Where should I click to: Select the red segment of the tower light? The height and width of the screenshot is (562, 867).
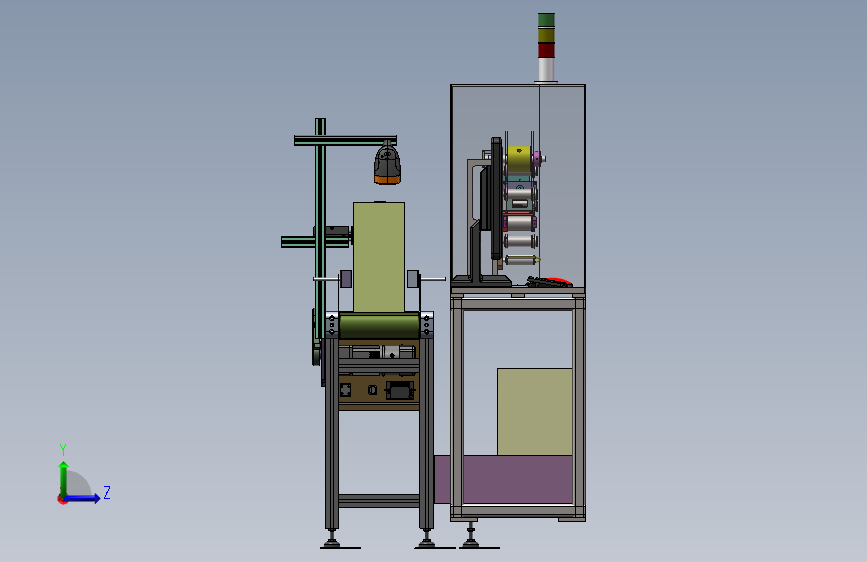click(546, 50)
